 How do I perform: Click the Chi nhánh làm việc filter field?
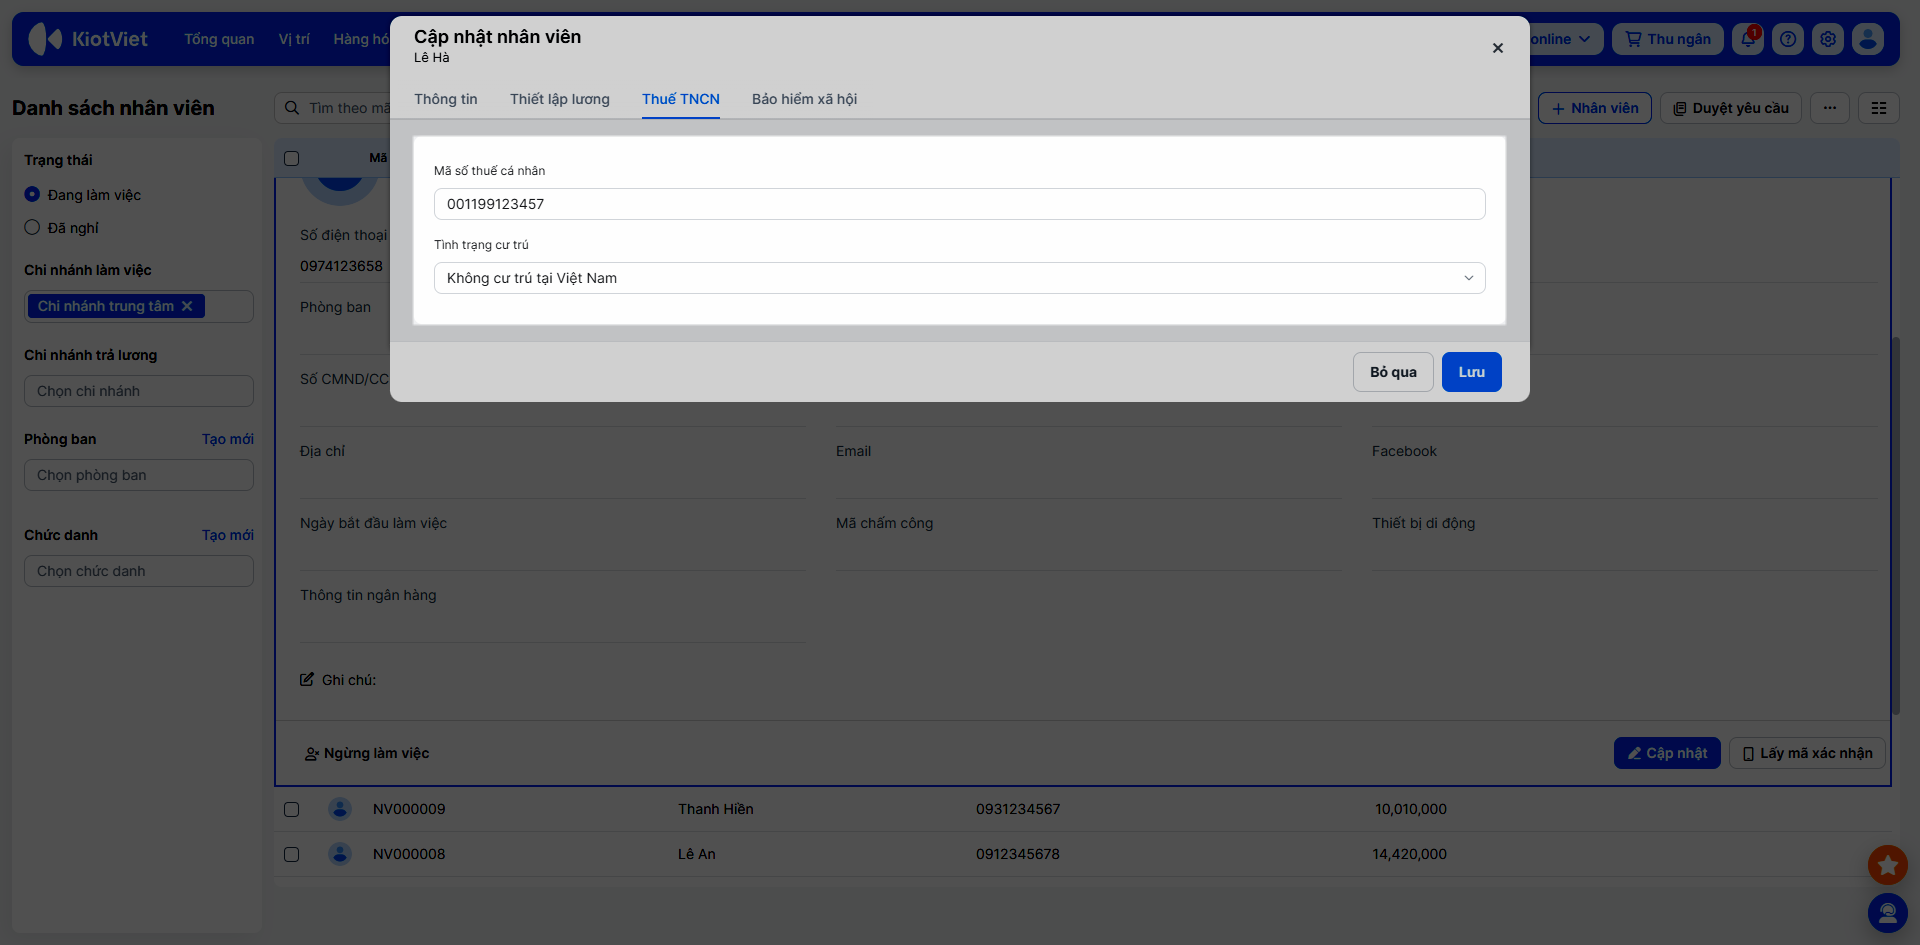tap(139, 306)
